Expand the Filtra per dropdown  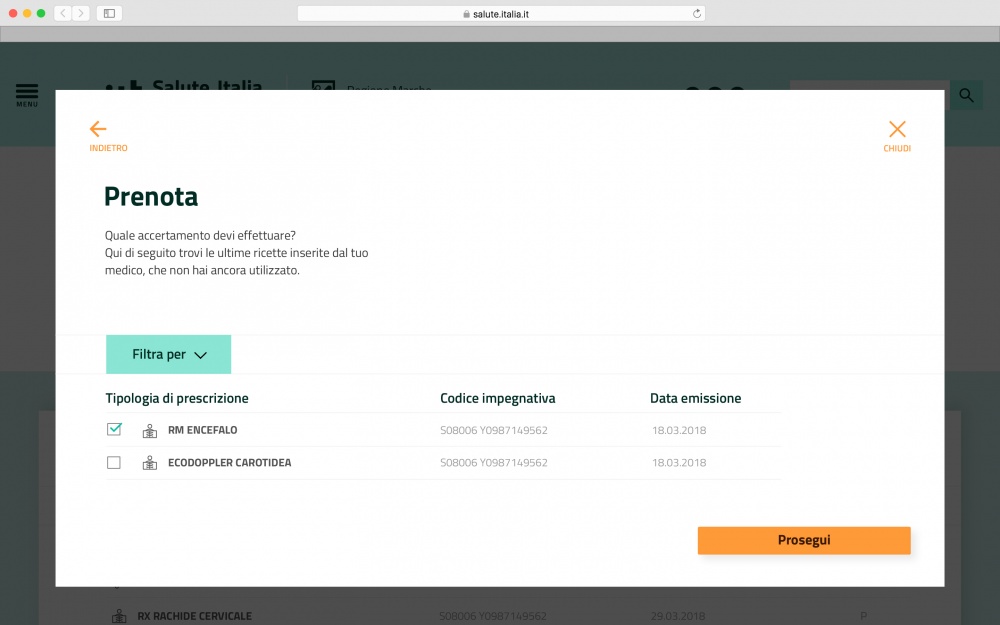coord(160,355)
